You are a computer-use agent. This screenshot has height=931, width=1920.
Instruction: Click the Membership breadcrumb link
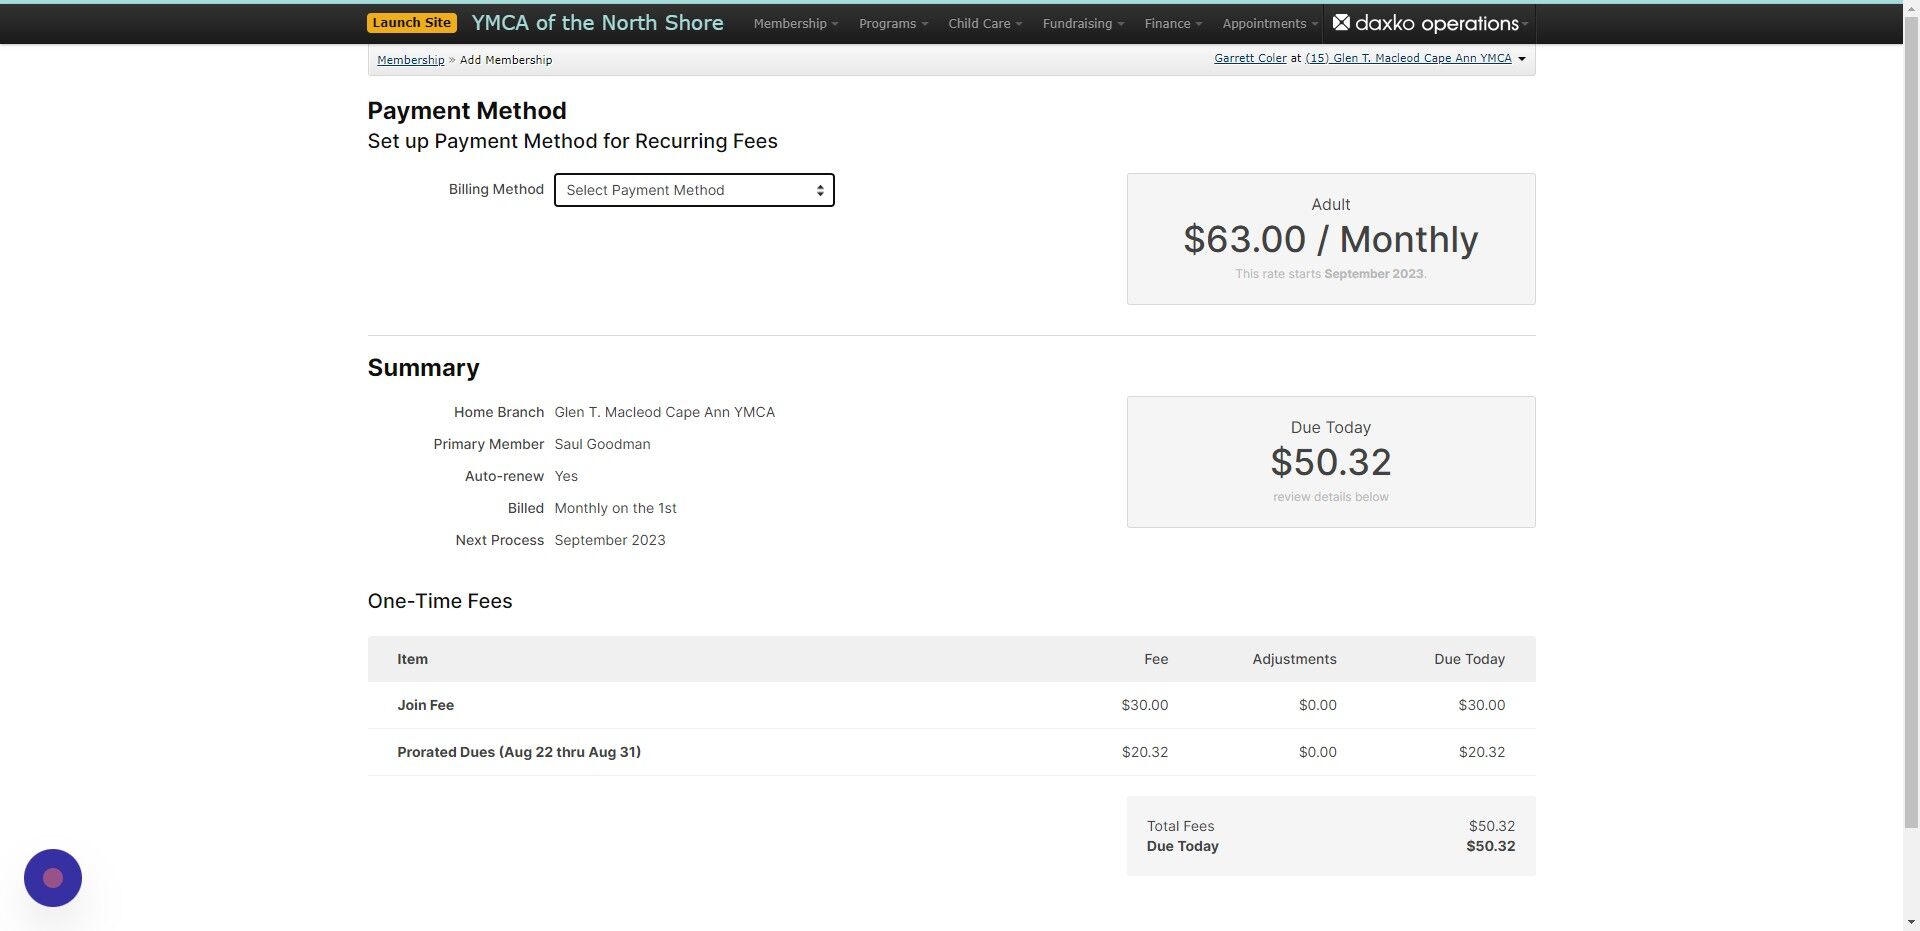tap(410, 60)
